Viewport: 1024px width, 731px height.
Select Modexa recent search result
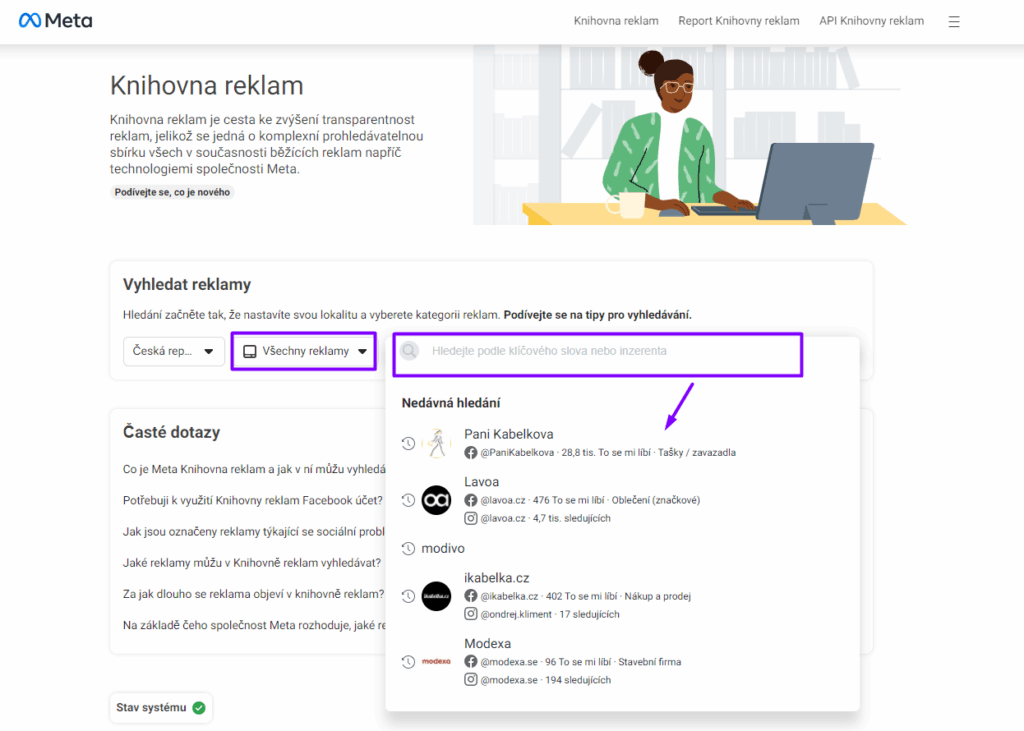point(620,661)
